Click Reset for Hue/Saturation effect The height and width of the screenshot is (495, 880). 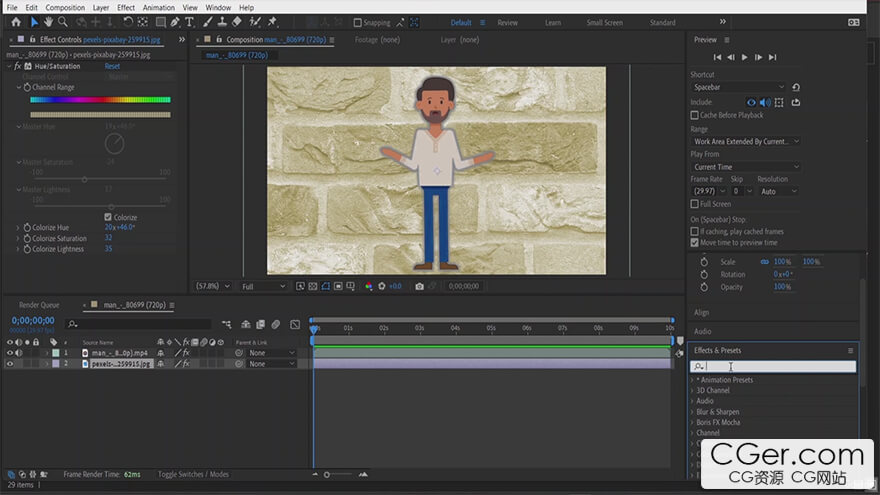112,66
